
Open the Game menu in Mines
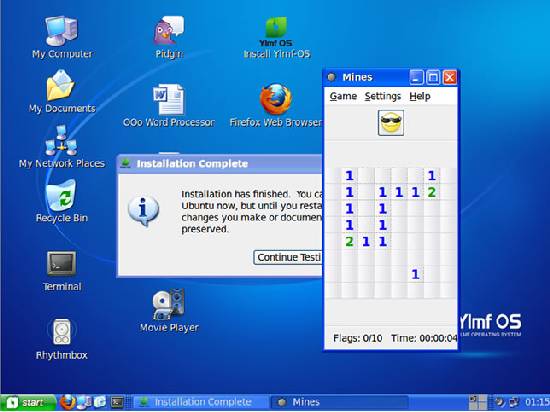(343, 96)
